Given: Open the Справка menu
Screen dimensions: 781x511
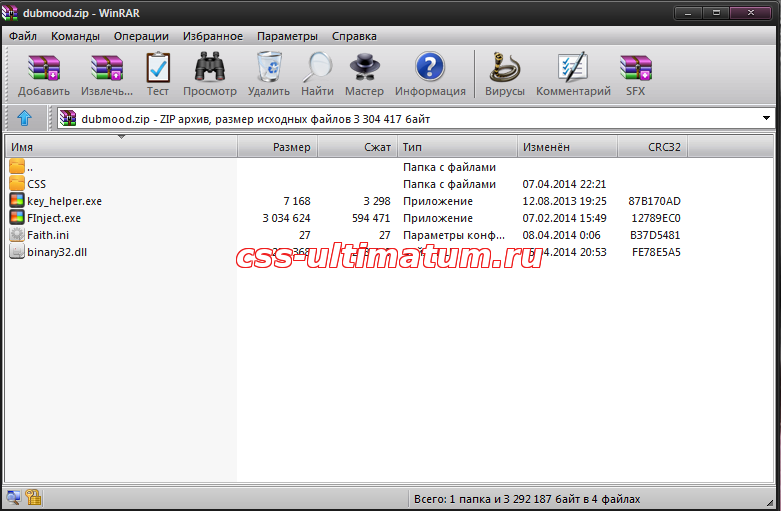Looking at the screenshot, I should click(354, 36).
